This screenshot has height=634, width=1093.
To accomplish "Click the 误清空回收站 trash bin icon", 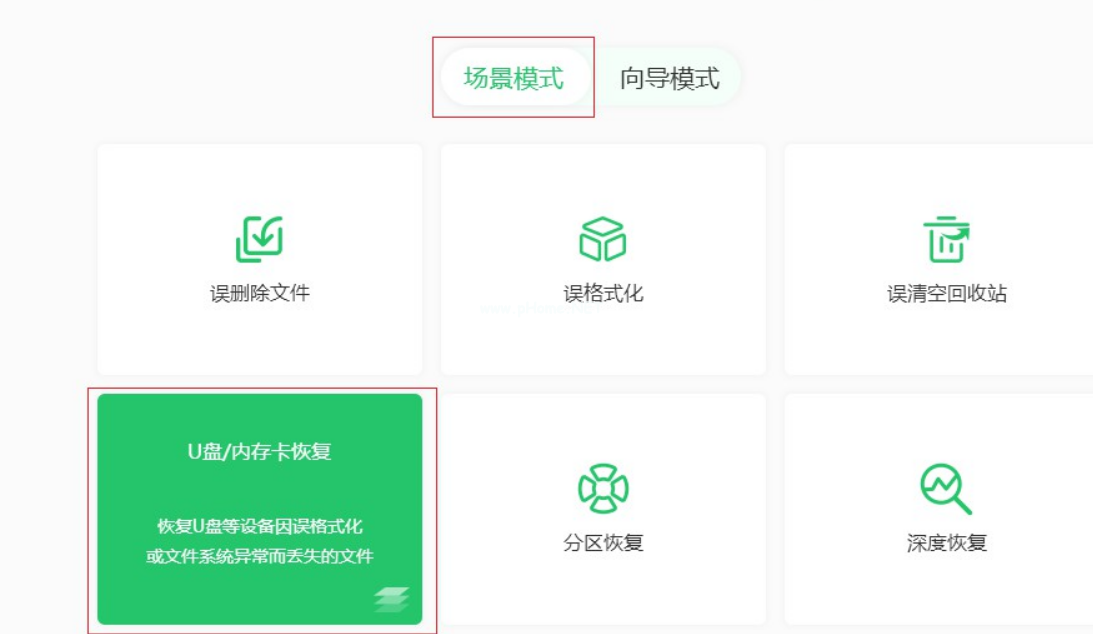I will pos(946,239).
